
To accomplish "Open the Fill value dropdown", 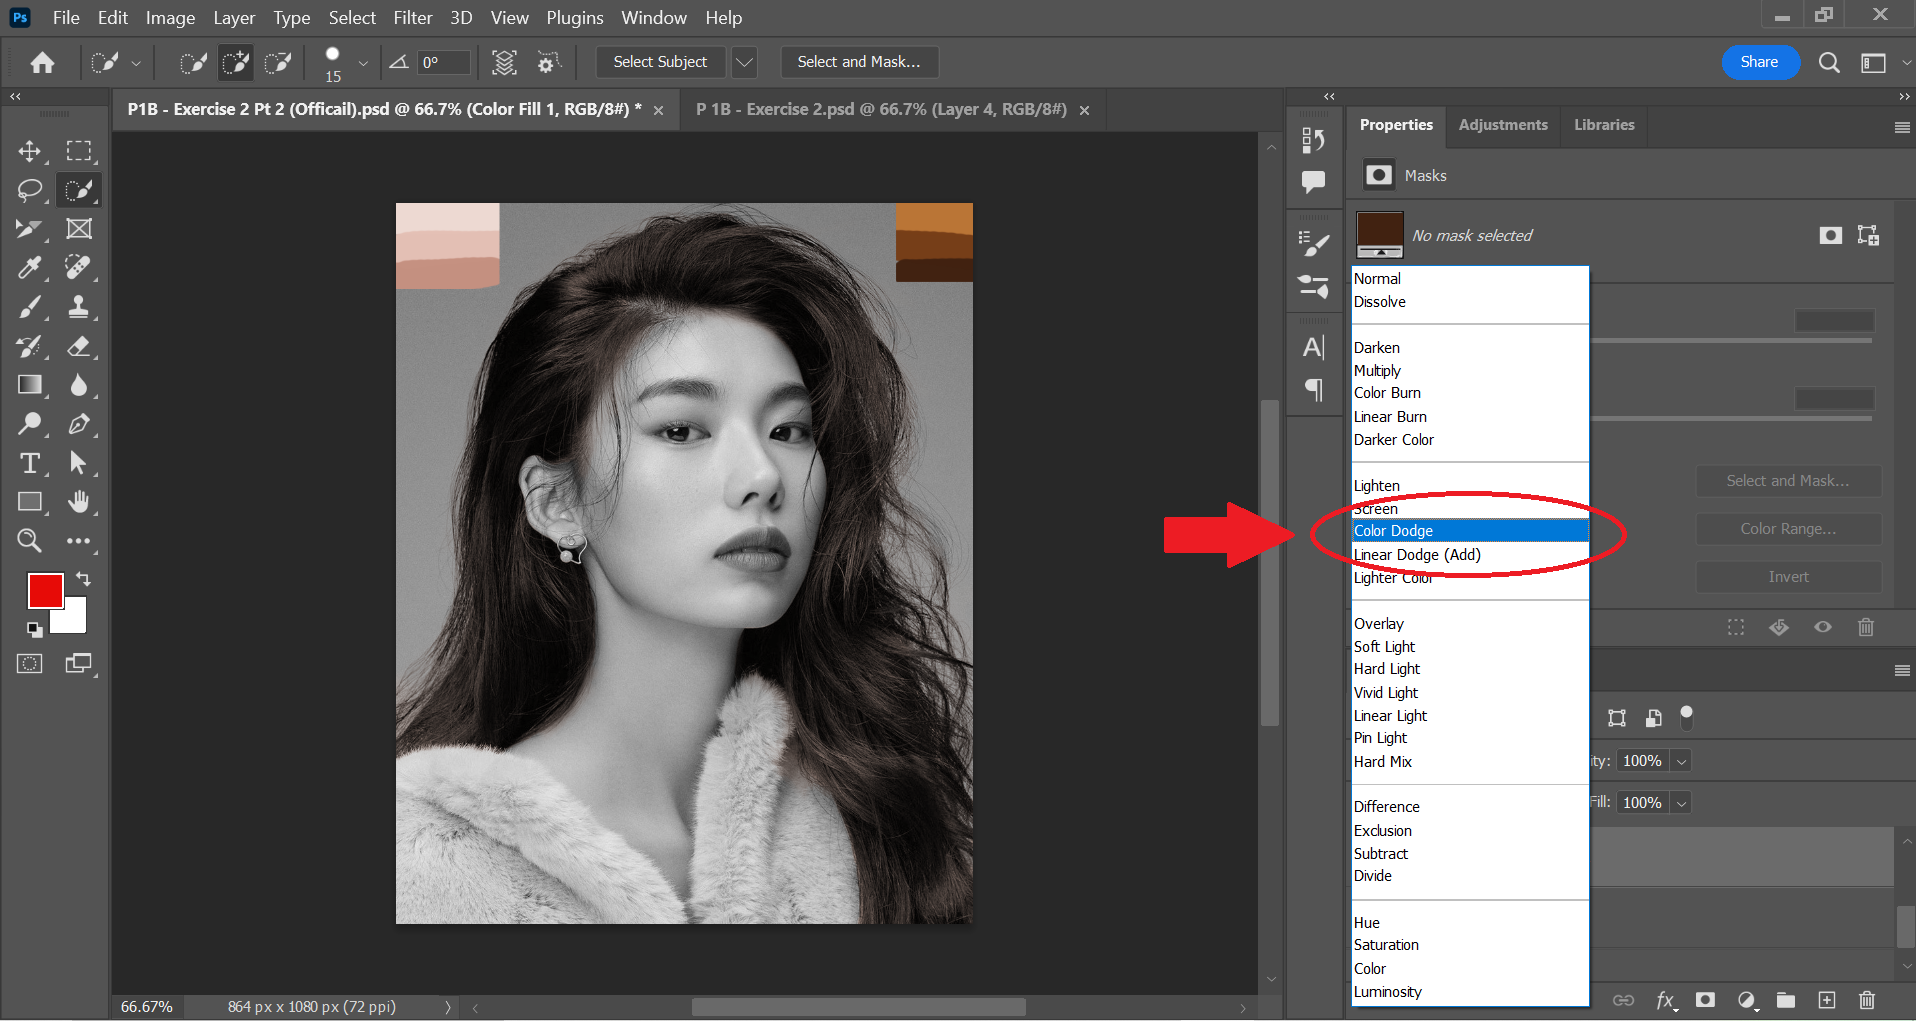I will (1682, 803).
